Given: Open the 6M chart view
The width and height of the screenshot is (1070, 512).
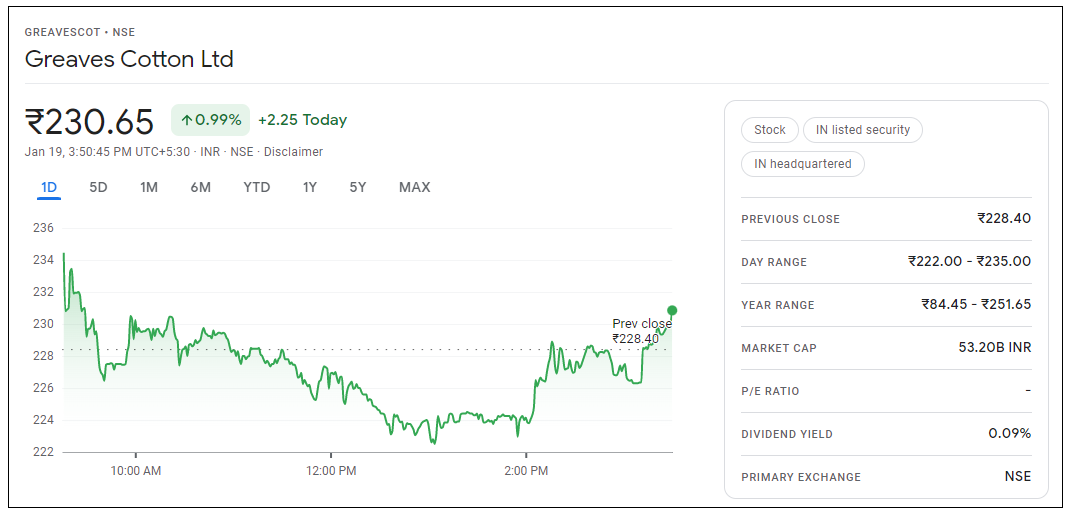Looking at the screenshot, I should pos(200,187).
